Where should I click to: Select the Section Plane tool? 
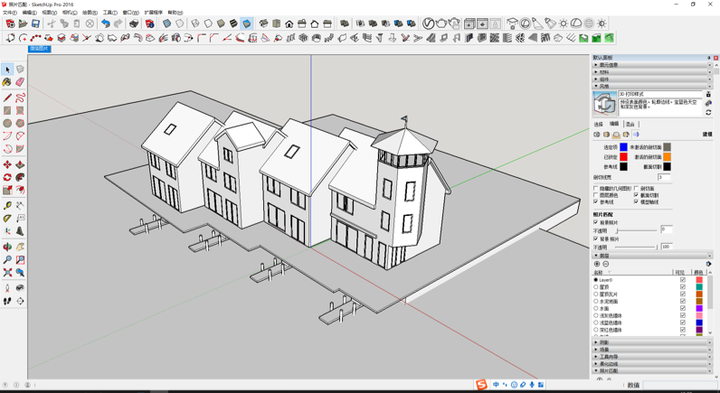(x=20, y=301)
